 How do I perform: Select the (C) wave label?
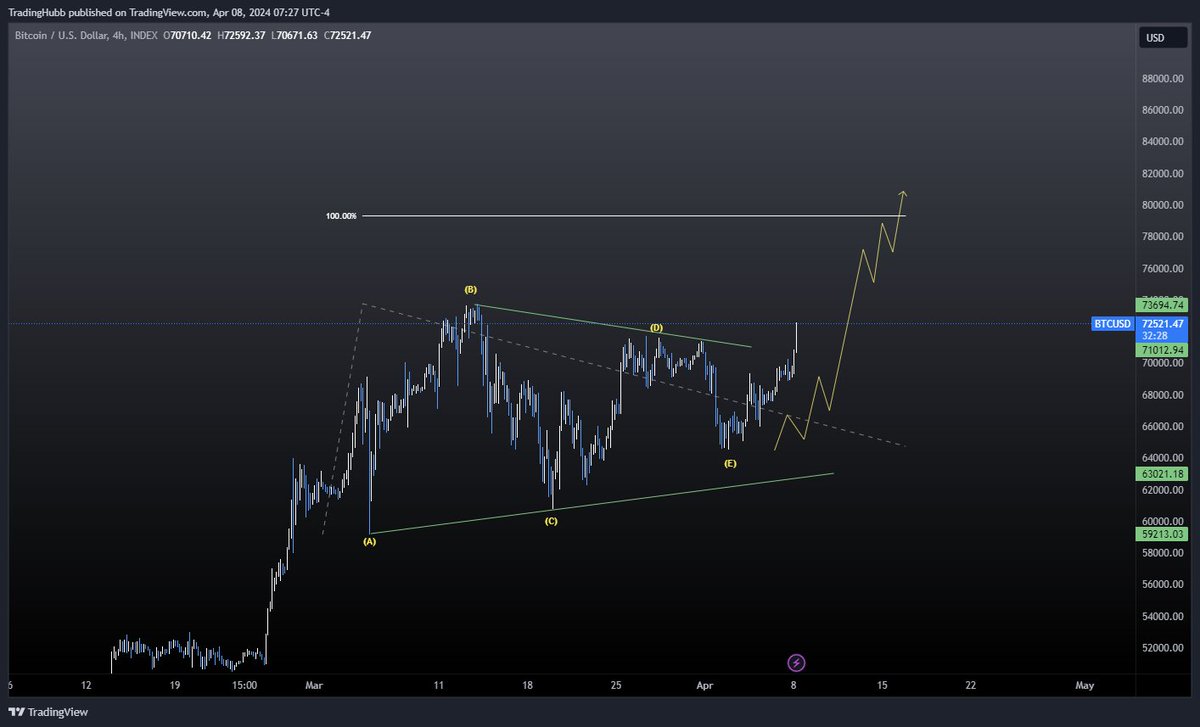click(551, 521)
